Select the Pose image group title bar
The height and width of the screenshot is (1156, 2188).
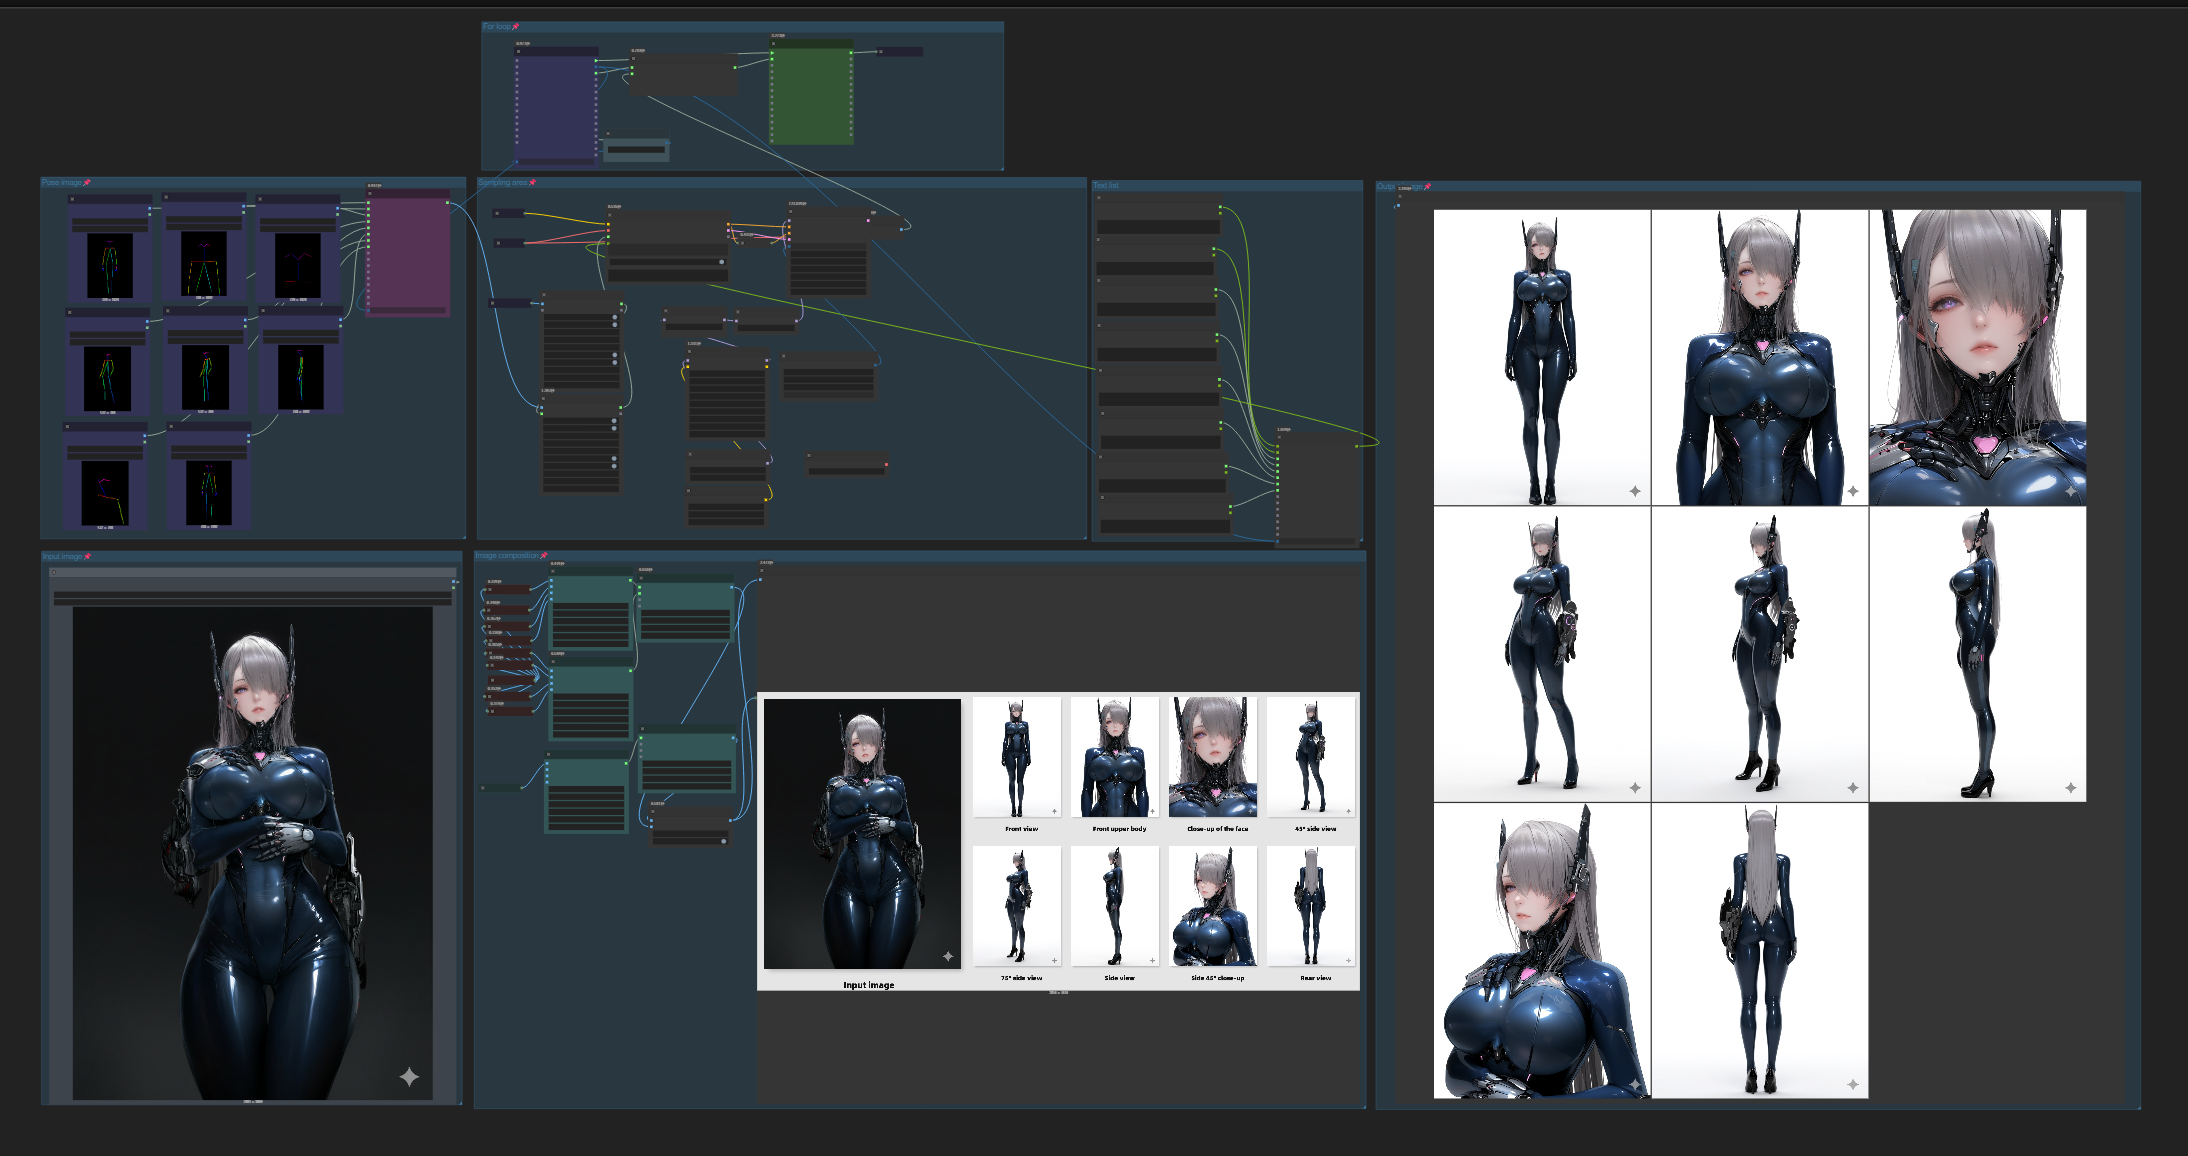click(x=62, y=183)
